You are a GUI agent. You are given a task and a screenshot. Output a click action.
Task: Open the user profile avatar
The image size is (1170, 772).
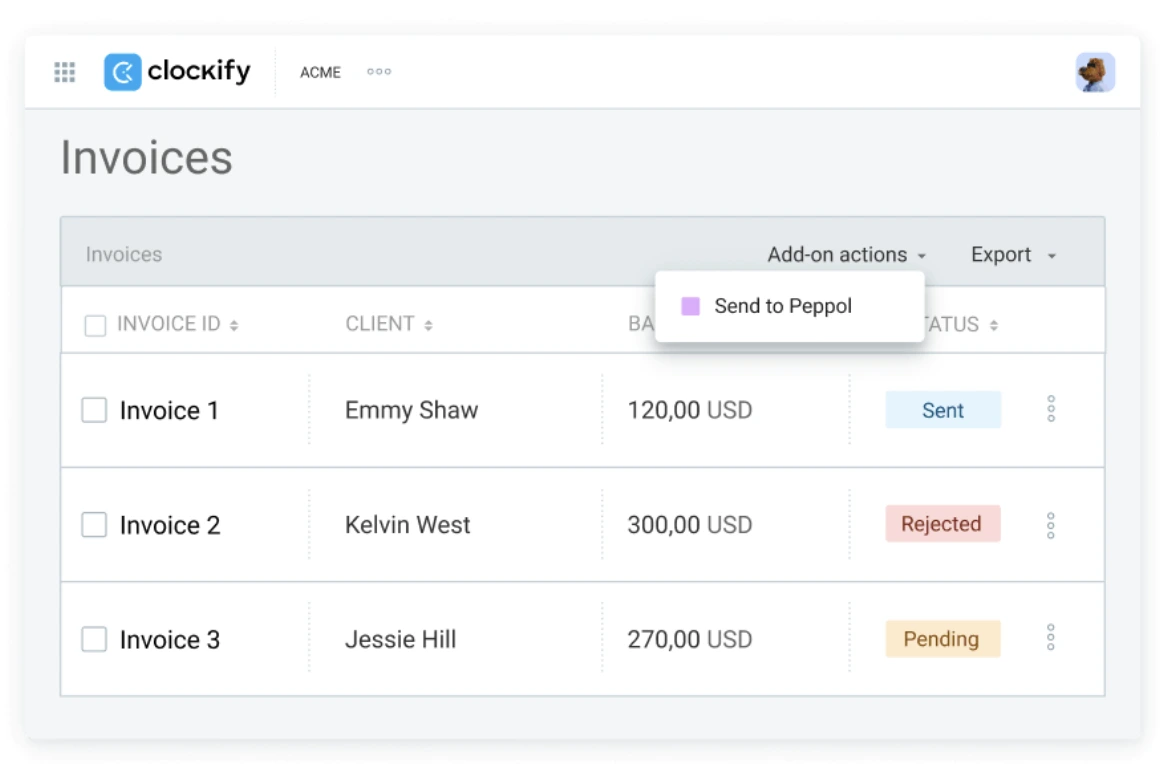click(1095, 72)
